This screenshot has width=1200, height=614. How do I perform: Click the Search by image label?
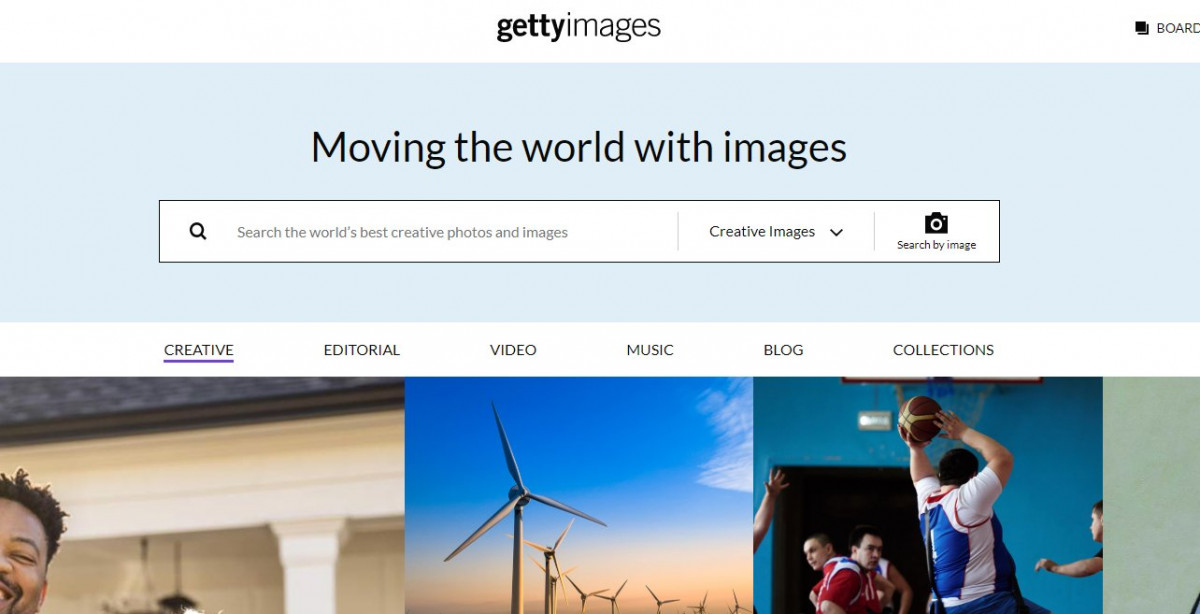click(936, 245)
